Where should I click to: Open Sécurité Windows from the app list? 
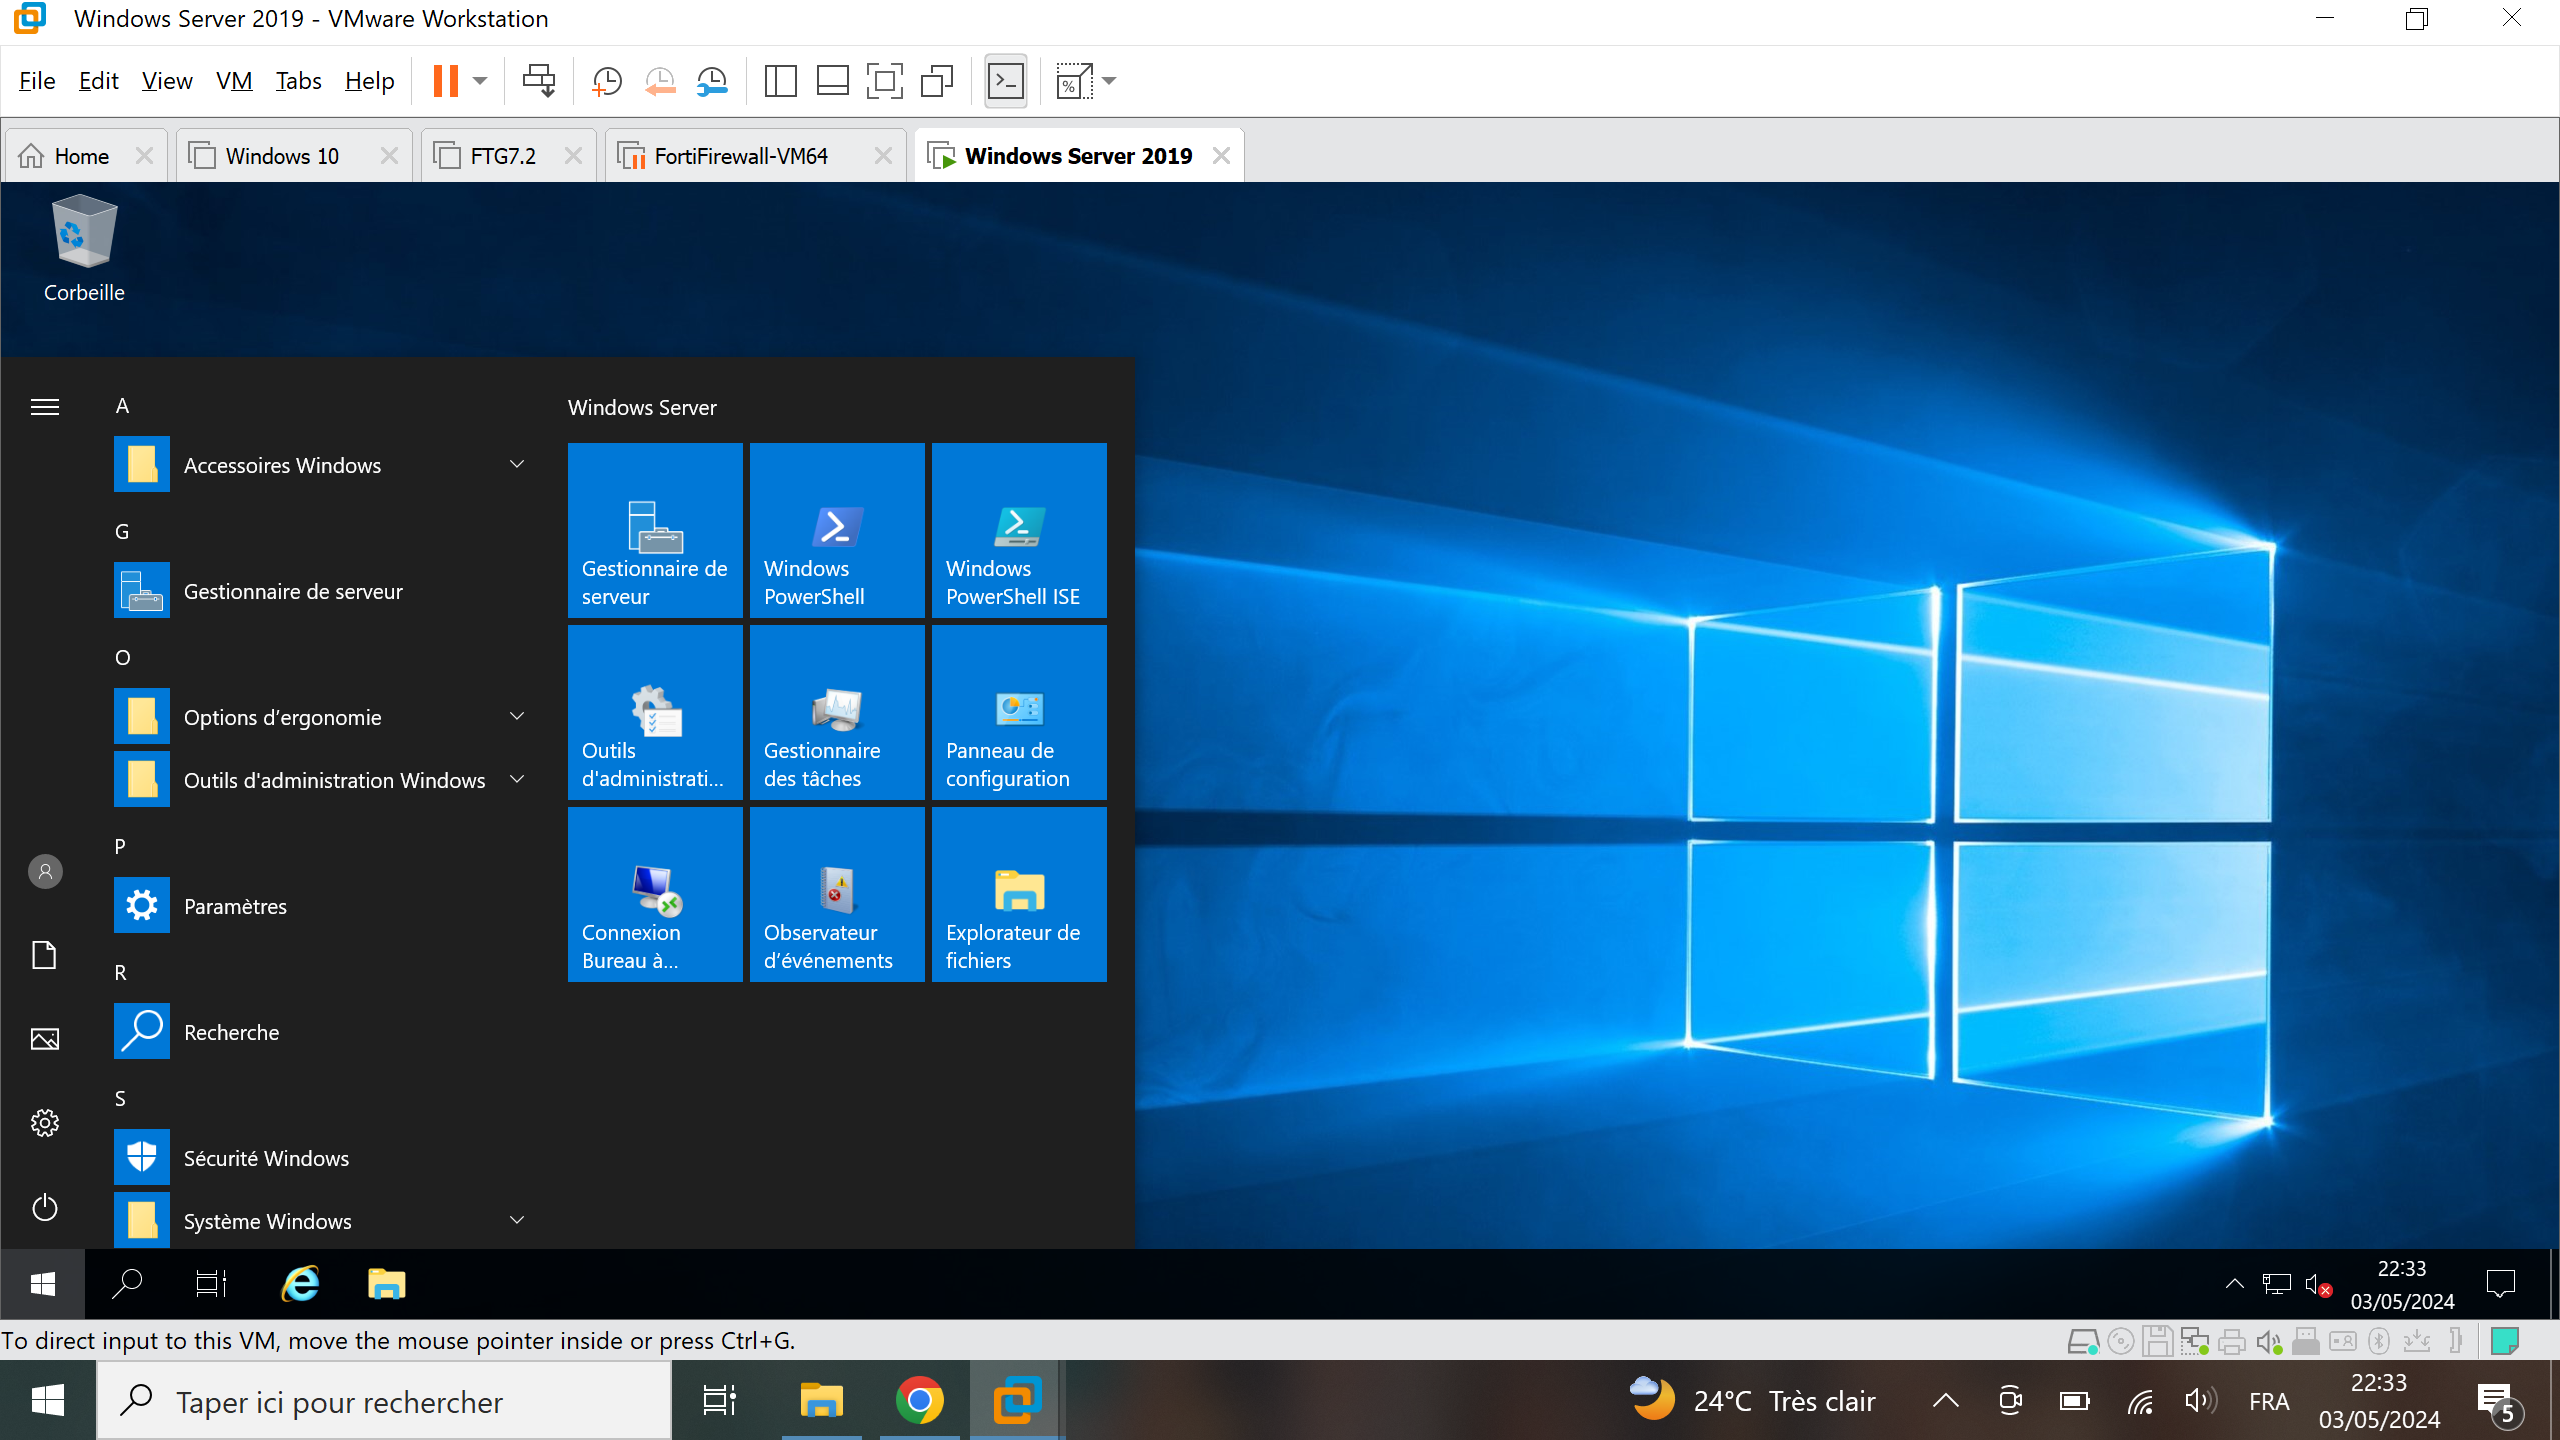[x=322, y=1158]
